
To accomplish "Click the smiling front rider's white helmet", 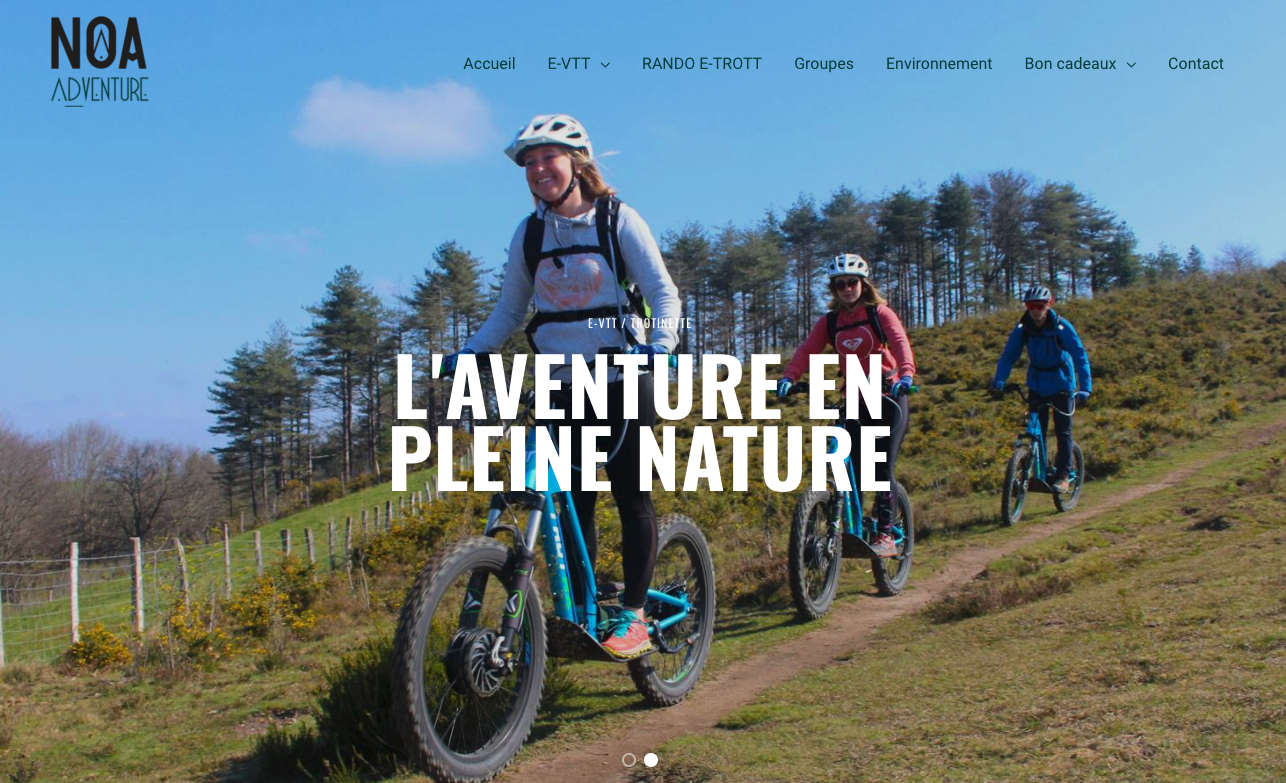I will coord(549,136).
